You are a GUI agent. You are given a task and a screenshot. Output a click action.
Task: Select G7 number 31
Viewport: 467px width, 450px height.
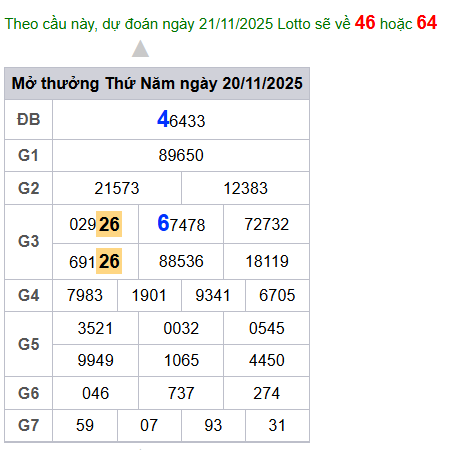click(277, 425)
